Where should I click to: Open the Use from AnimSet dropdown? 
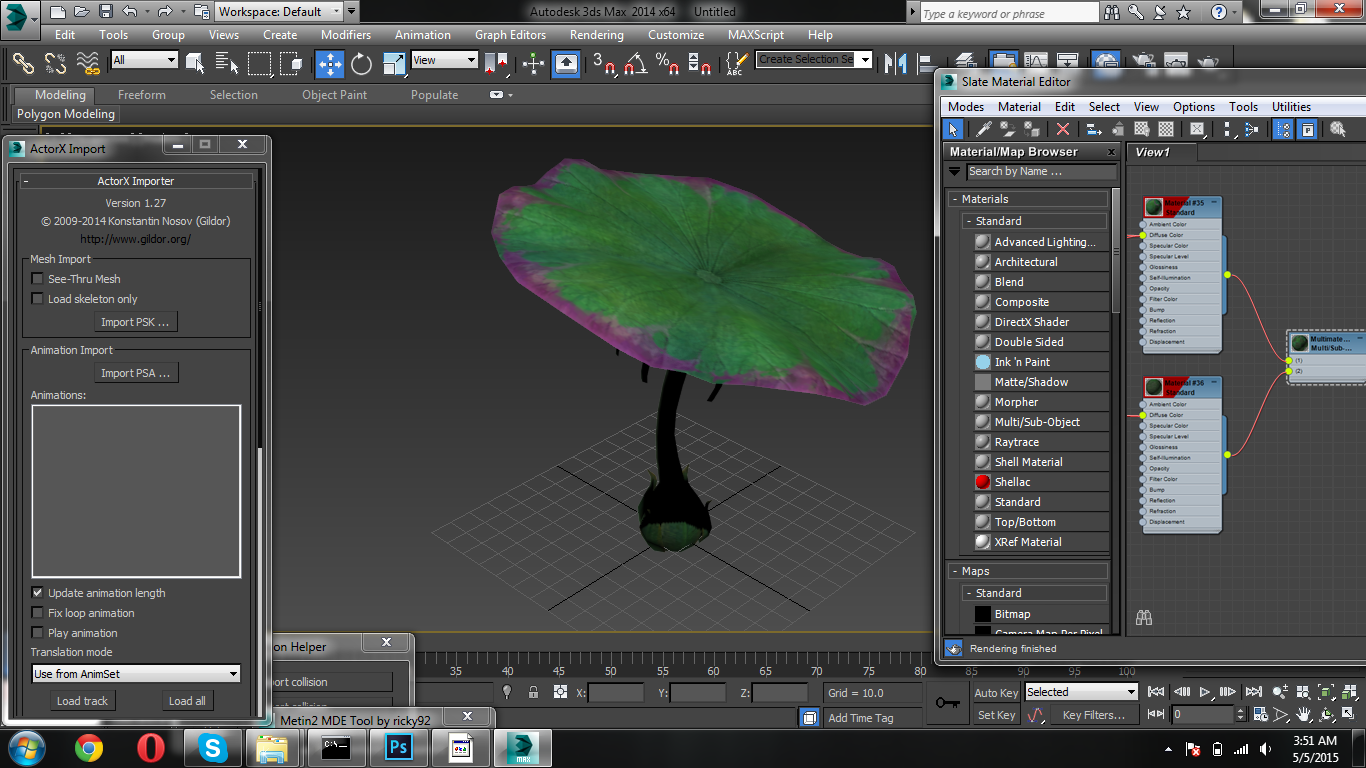coord(136,674)
